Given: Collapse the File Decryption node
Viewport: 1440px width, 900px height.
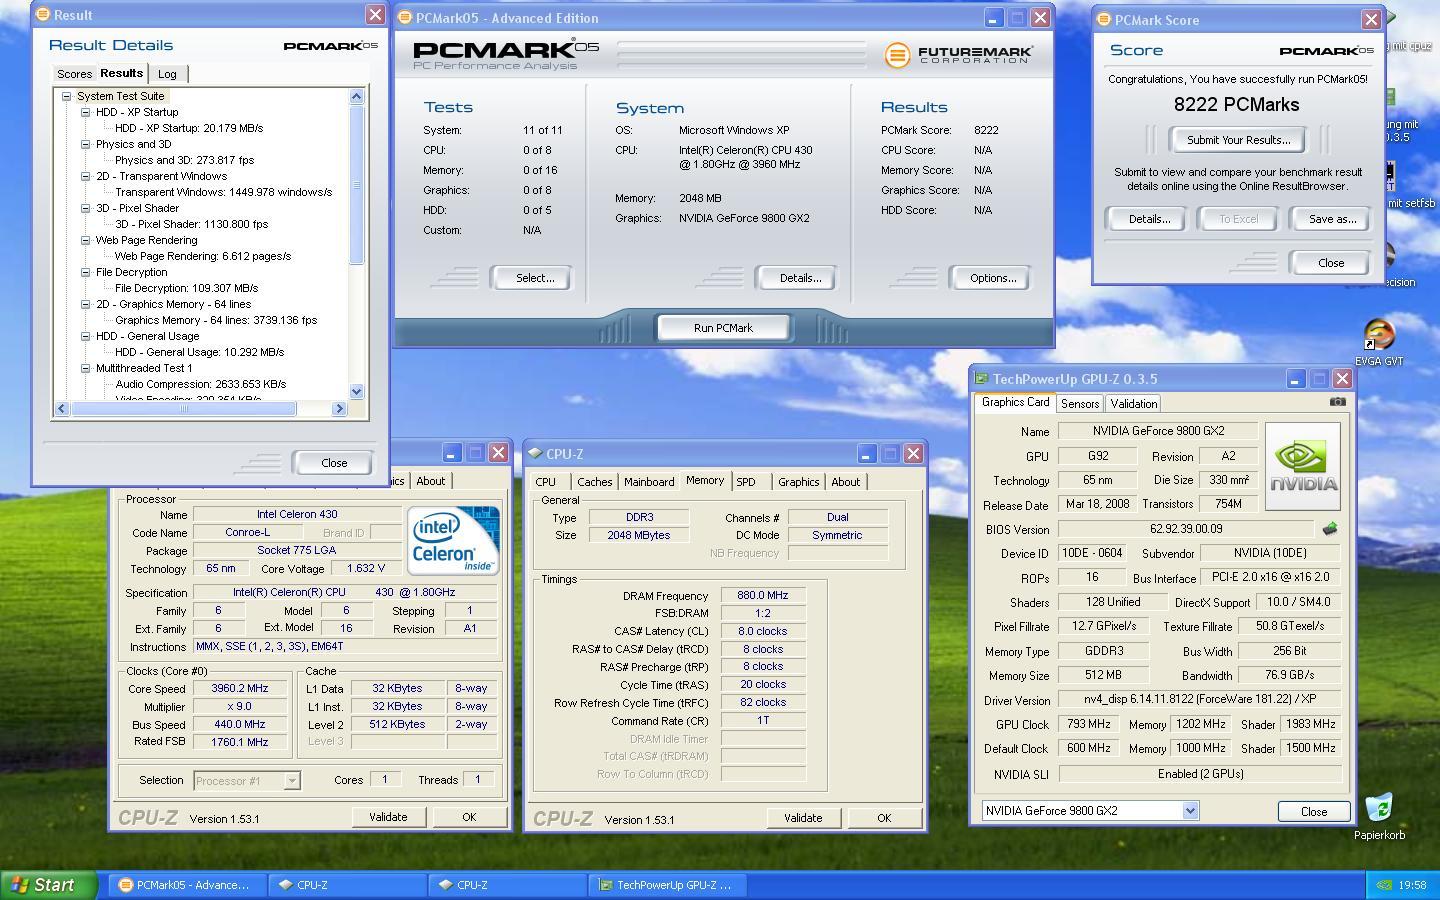Looking at the screenshot, I should click(86, 273).
